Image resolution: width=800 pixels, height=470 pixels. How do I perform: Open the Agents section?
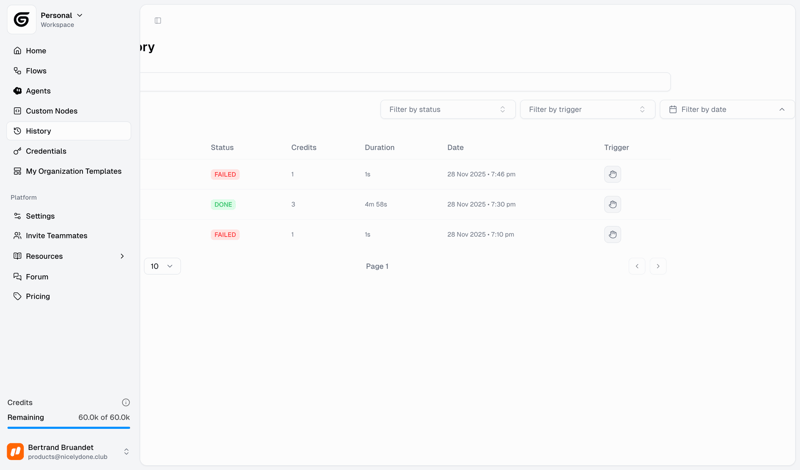click(69, 91)
